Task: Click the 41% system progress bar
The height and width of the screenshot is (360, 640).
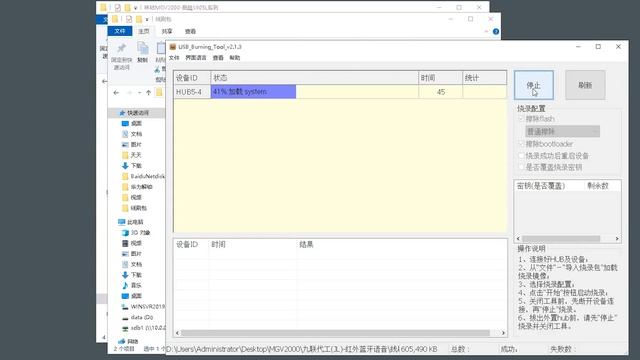Action: [x=253, y=92]
